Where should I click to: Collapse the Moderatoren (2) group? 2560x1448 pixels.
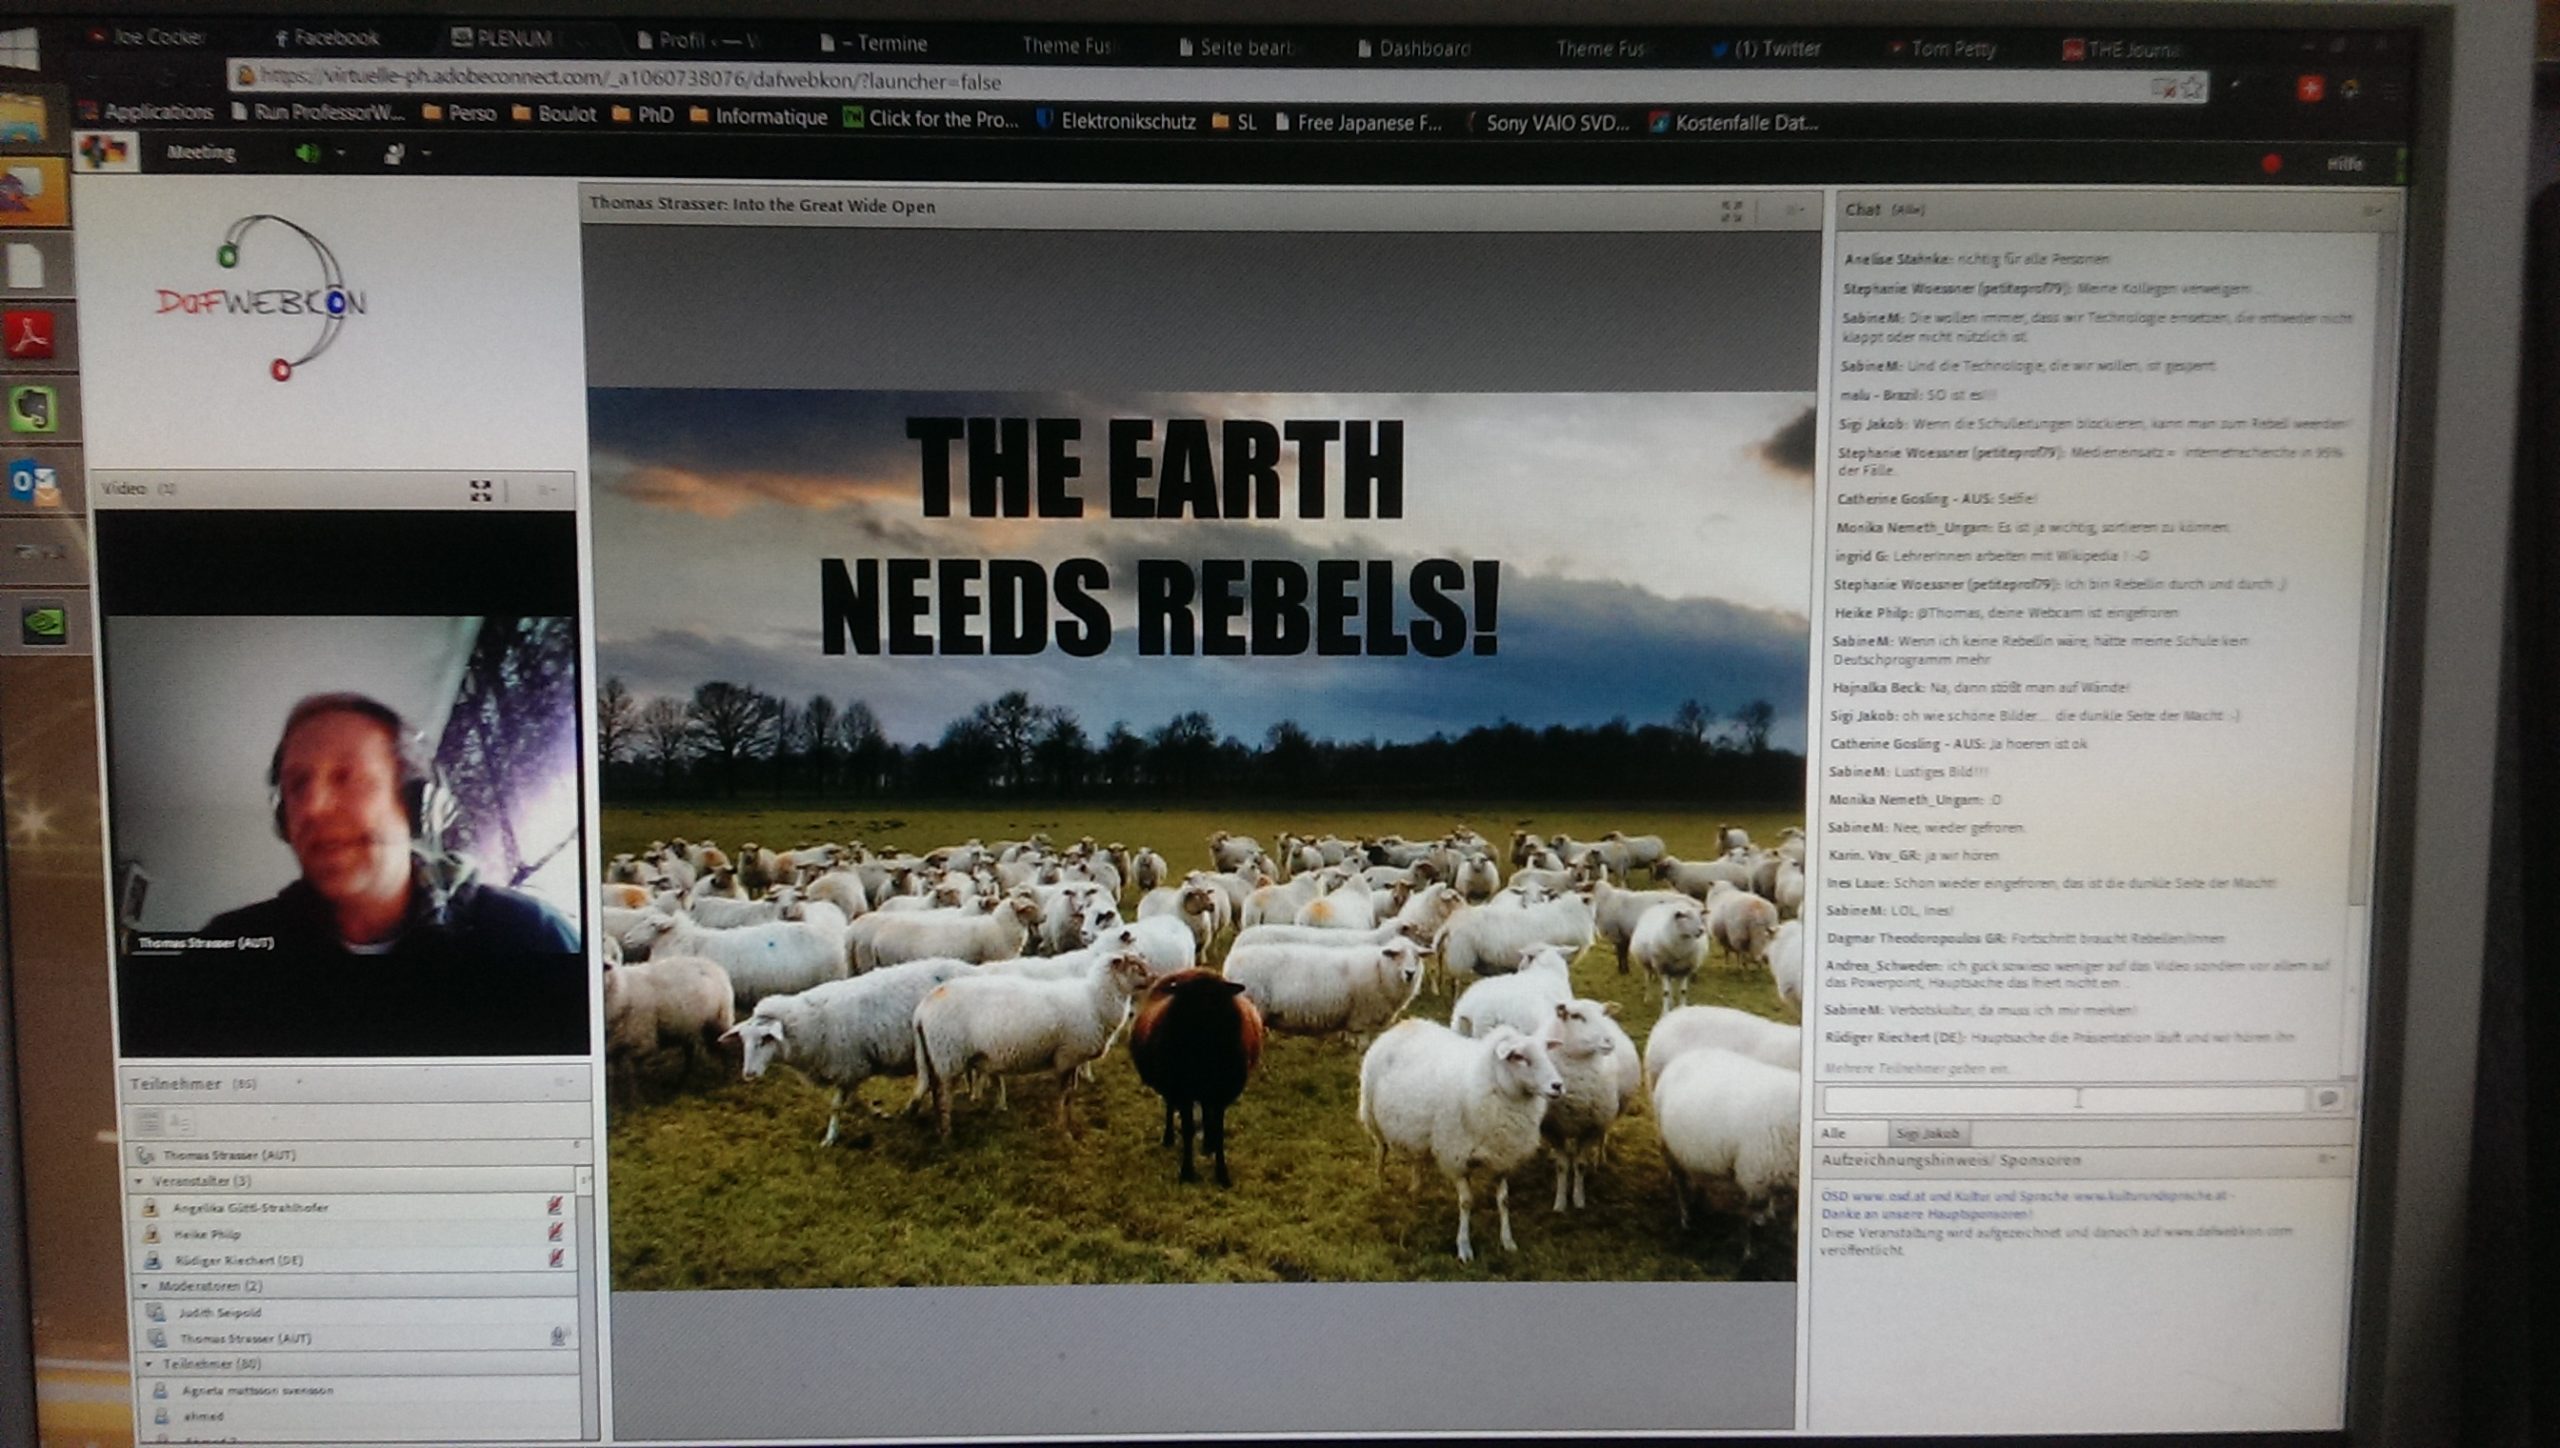(x=146, y=1286)
